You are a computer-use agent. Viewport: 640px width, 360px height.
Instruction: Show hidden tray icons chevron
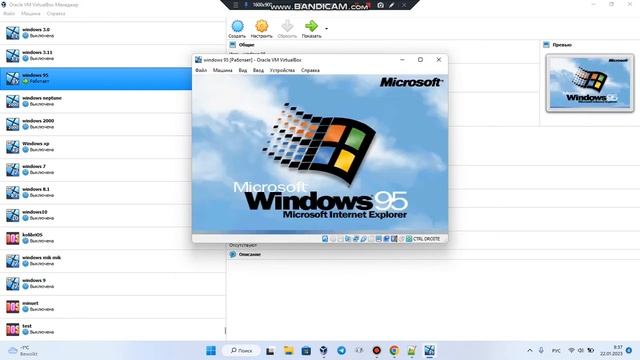530,351
